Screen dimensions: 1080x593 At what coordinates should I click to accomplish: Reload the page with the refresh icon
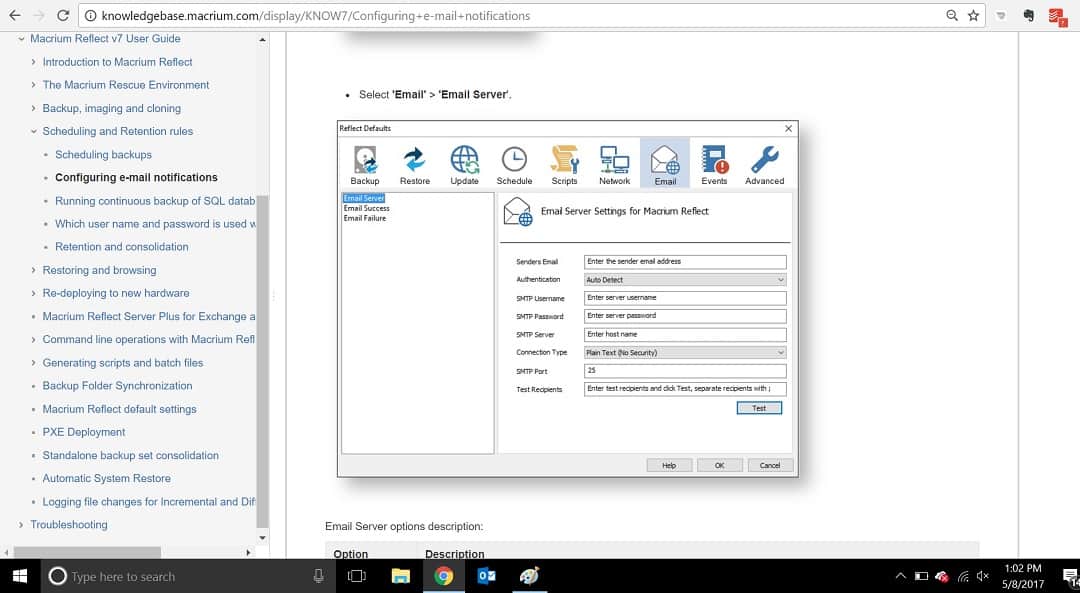pos(63,15)
